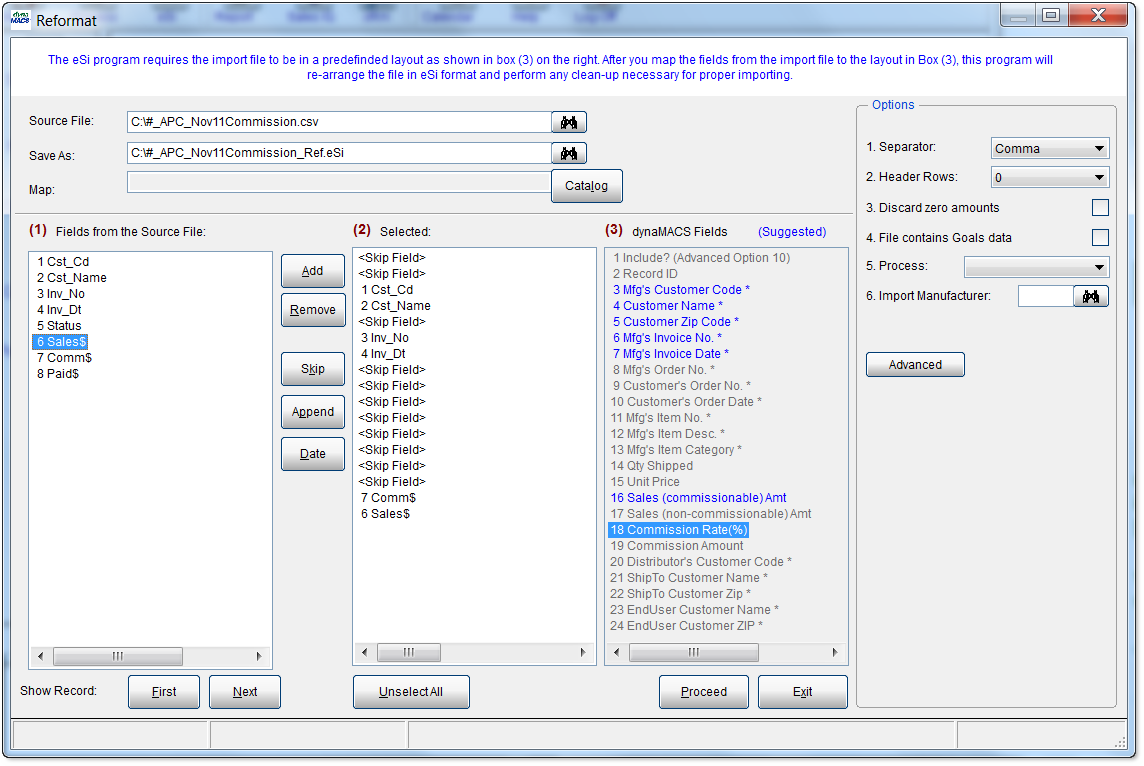
Task: Select source field '2 Cst_Name'
Action: pyautogui.click(x=72, y=278)
